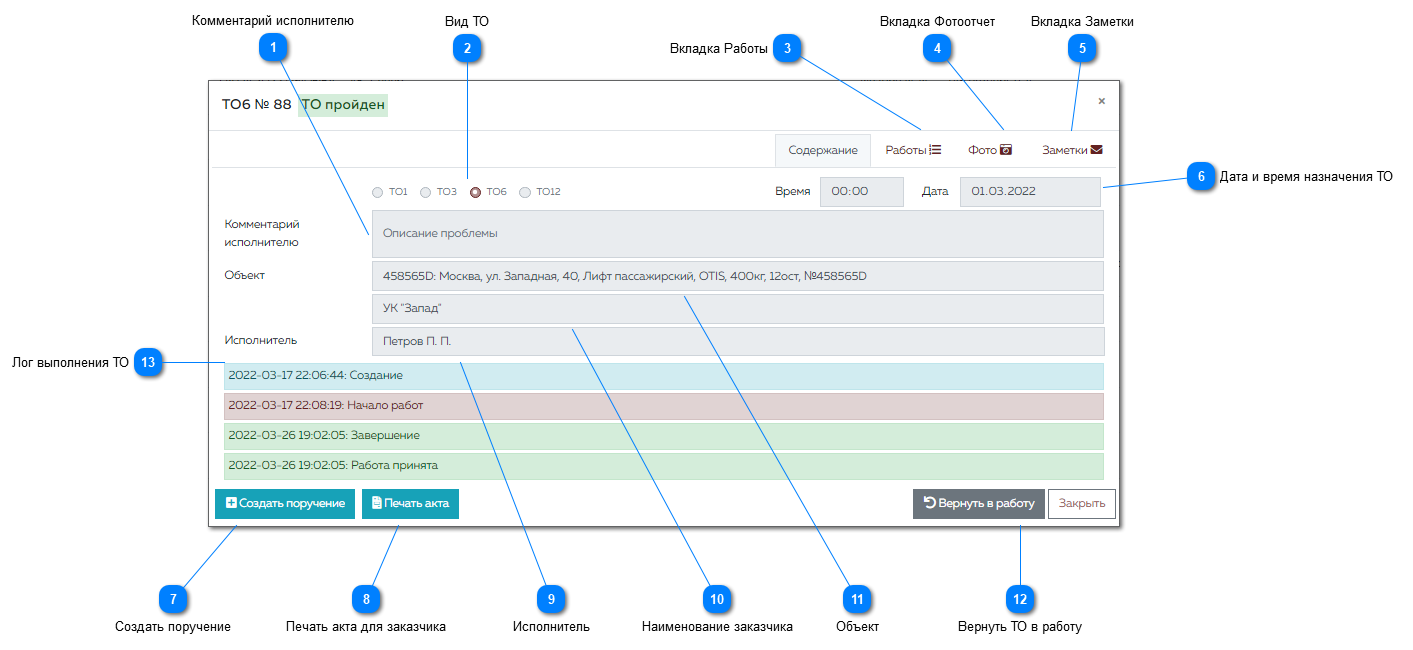This screenshot has width=1413, height=650.
Task: Click the Создать поручение button
Action: [285, 503]
